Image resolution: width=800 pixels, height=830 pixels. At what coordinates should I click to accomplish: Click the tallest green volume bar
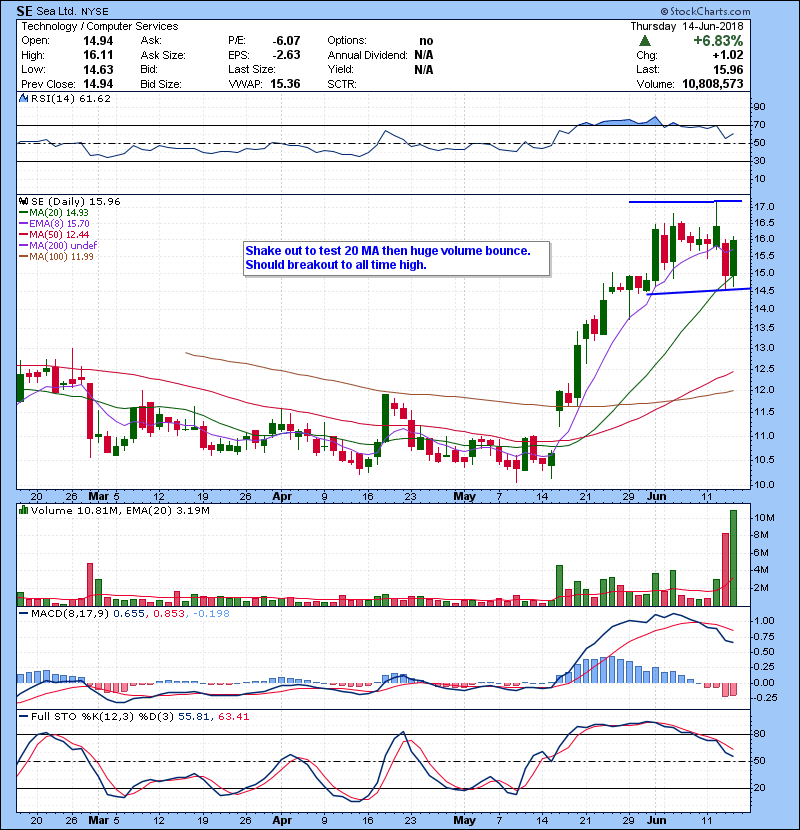[733, 558]
